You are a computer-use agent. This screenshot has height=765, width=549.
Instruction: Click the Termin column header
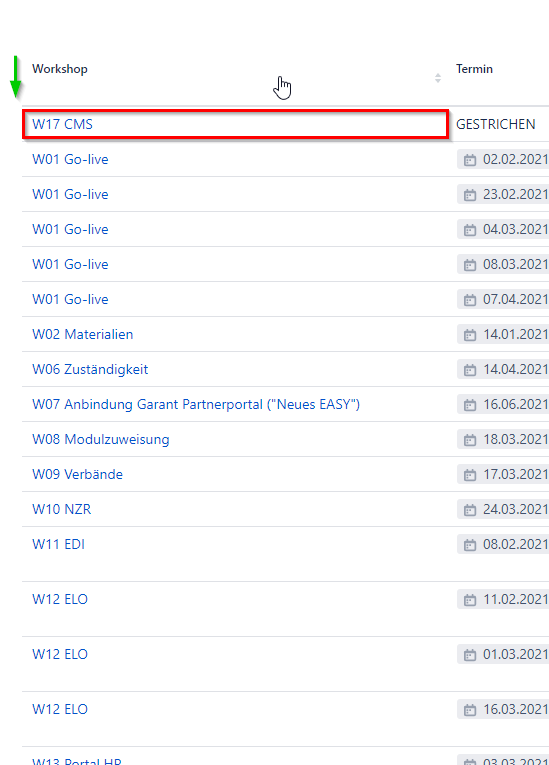(474, 69)
